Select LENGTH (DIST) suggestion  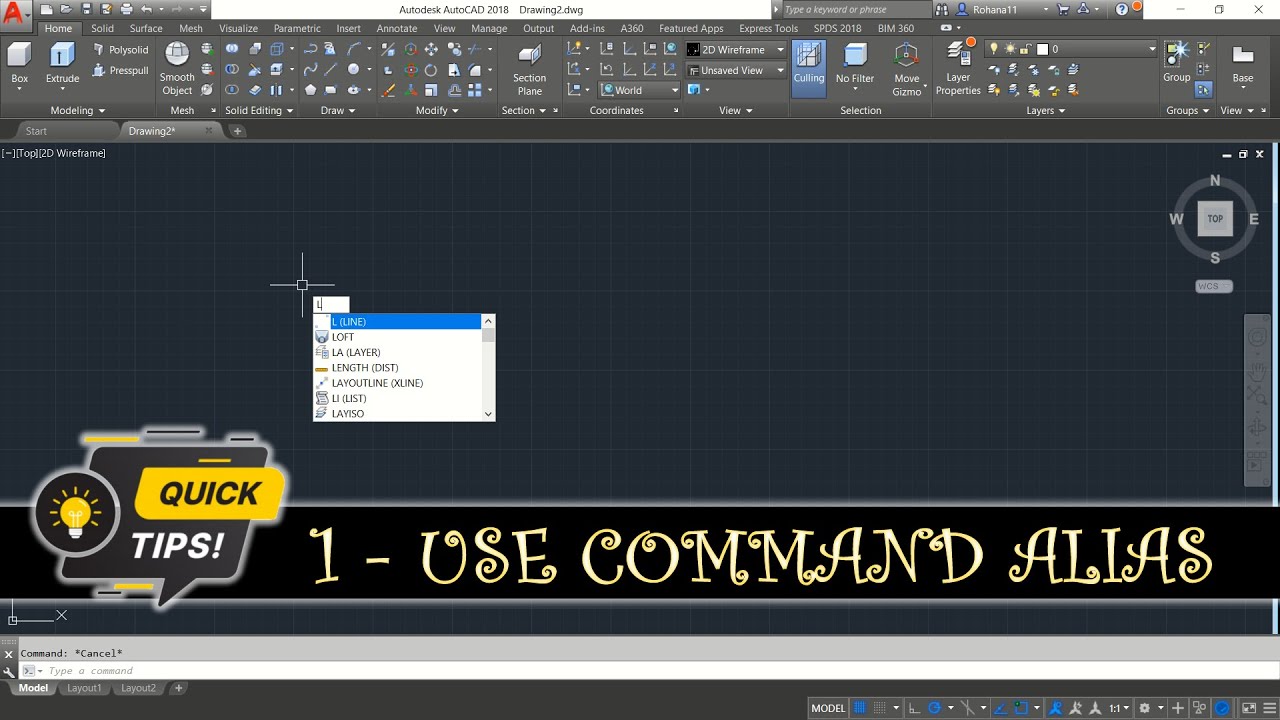pos(397,368)
